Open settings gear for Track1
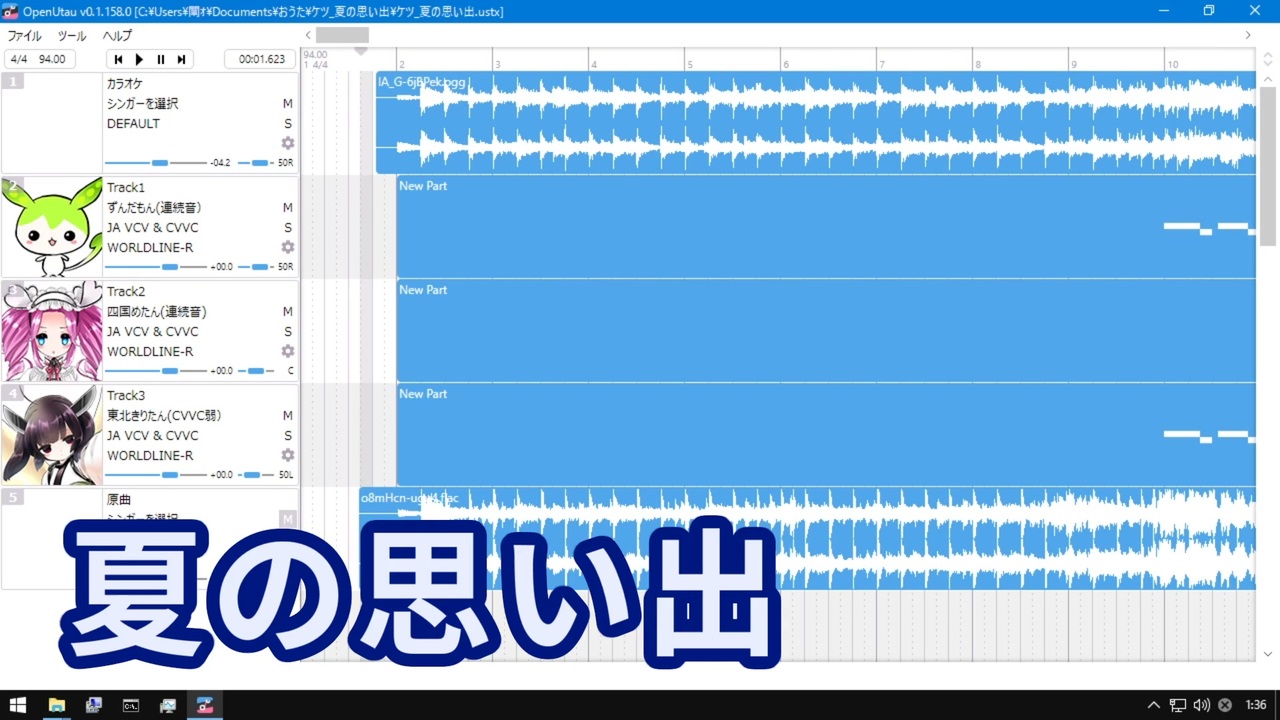 click(x=288, y=247)
